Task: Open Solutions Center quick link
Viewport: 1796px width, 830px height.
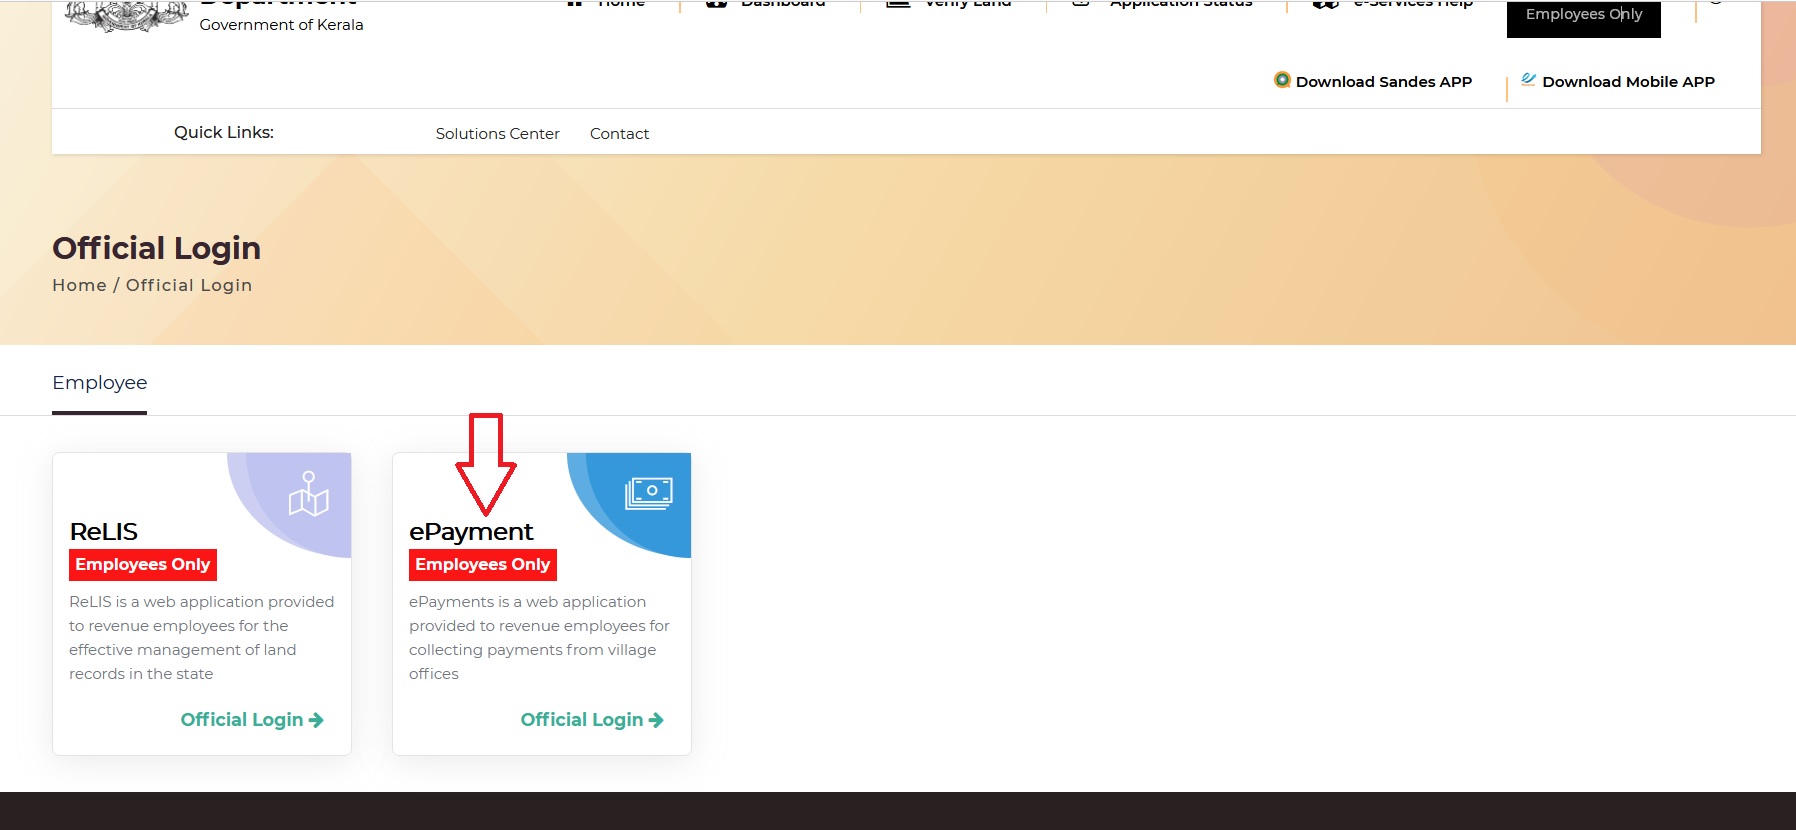Action: point(497,134)
